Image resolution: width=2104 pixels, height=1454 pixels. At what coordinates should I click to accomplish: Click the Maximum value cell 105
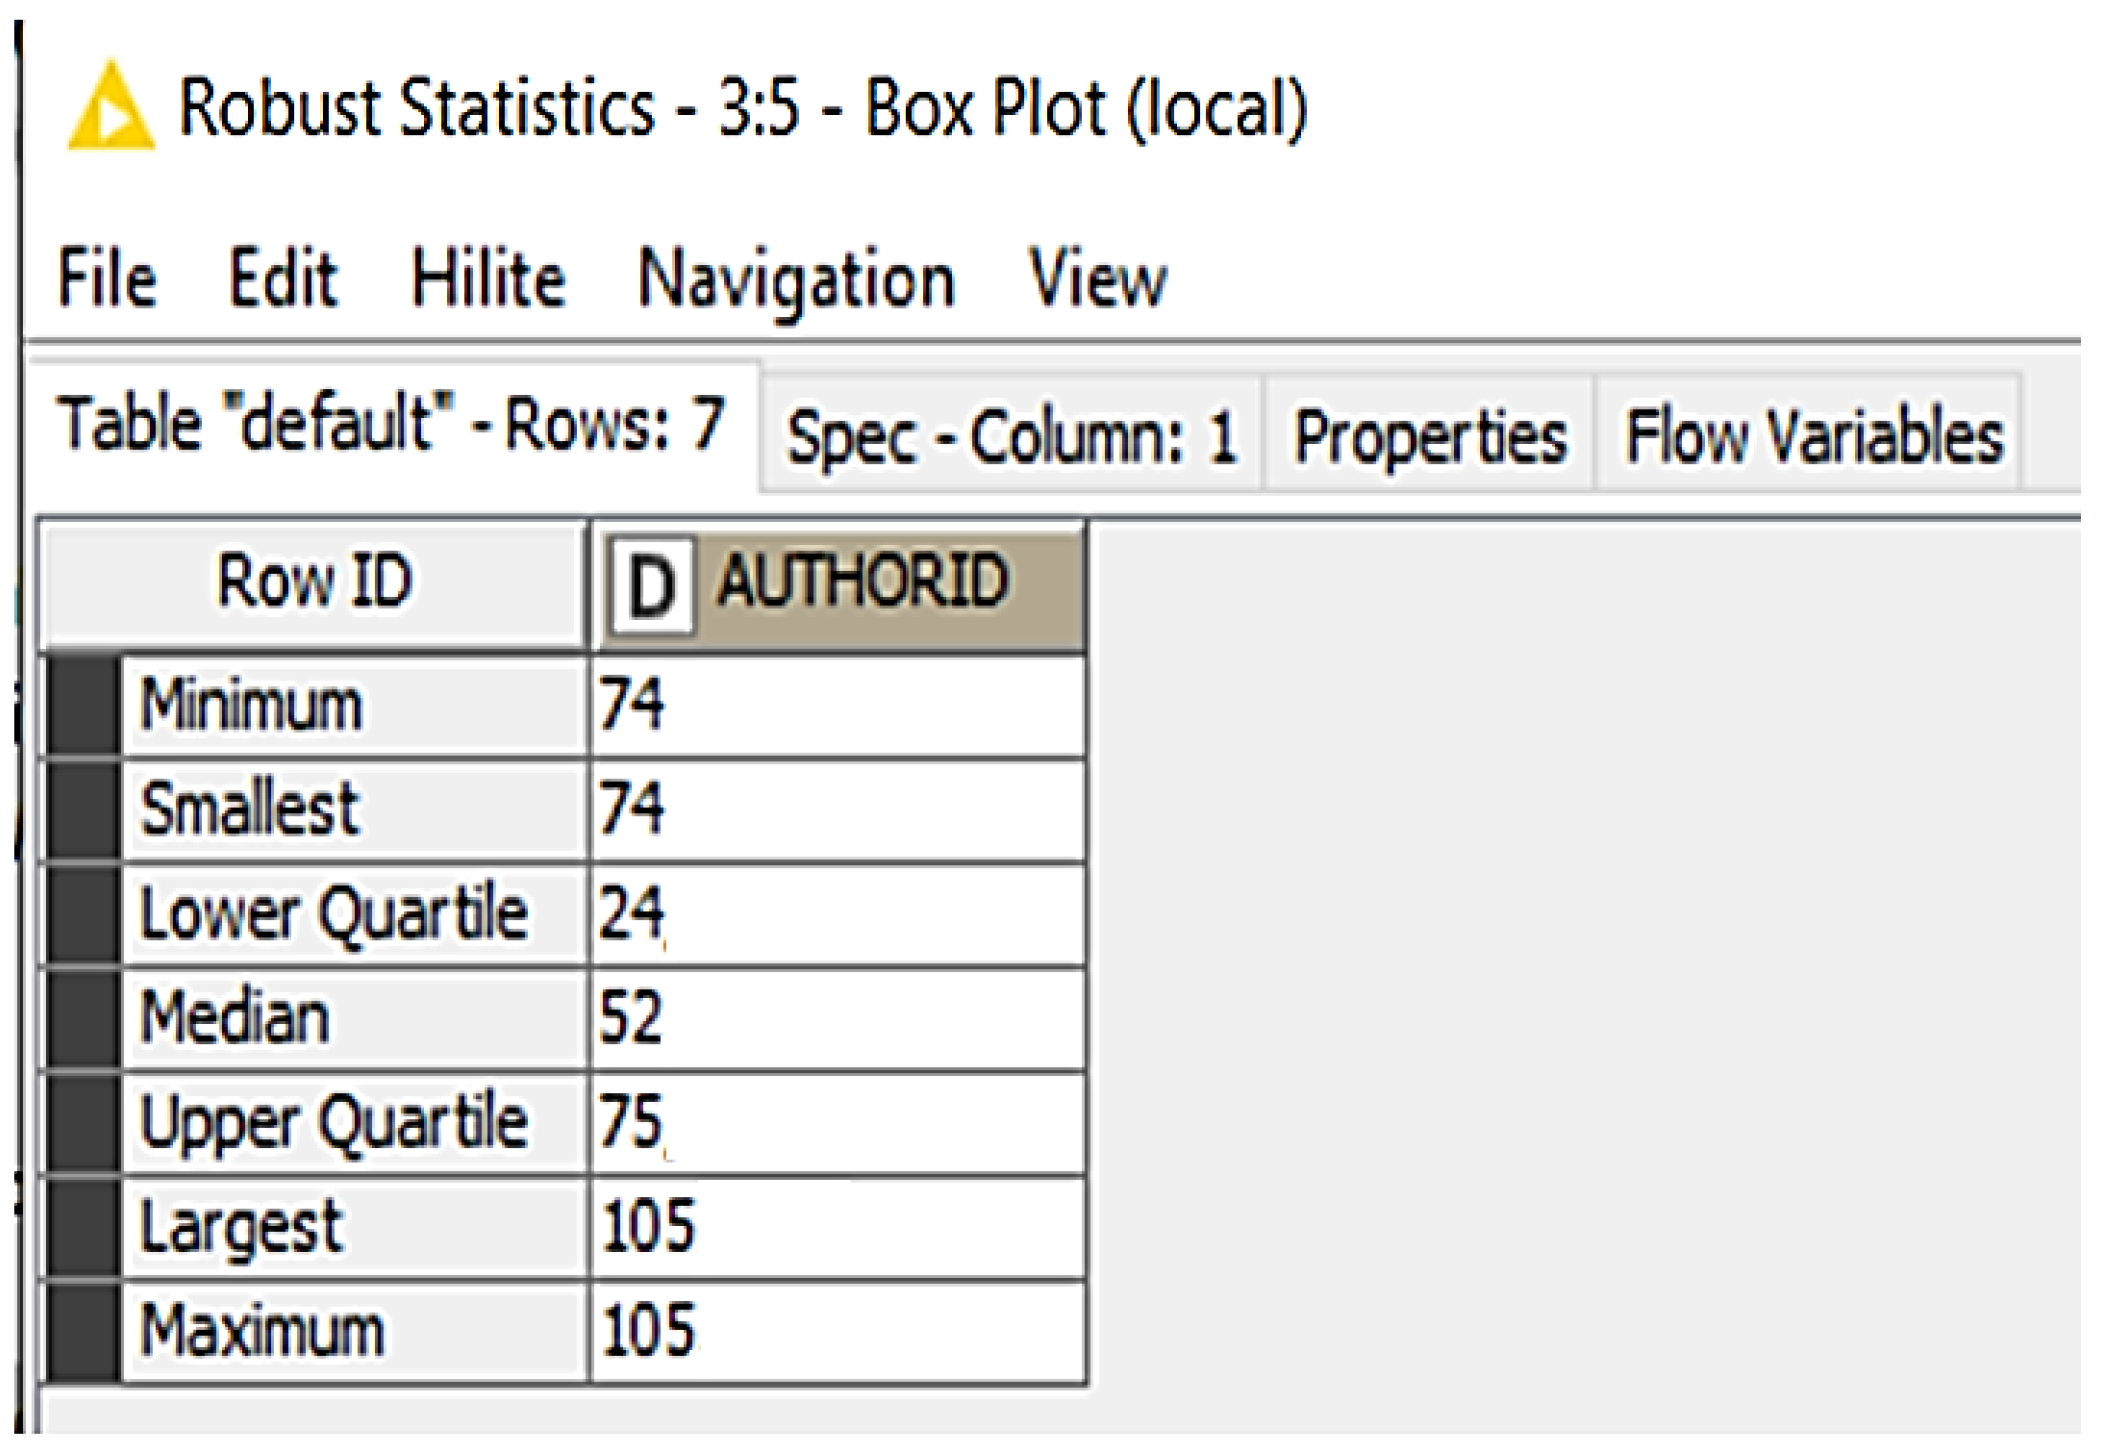836,1331
